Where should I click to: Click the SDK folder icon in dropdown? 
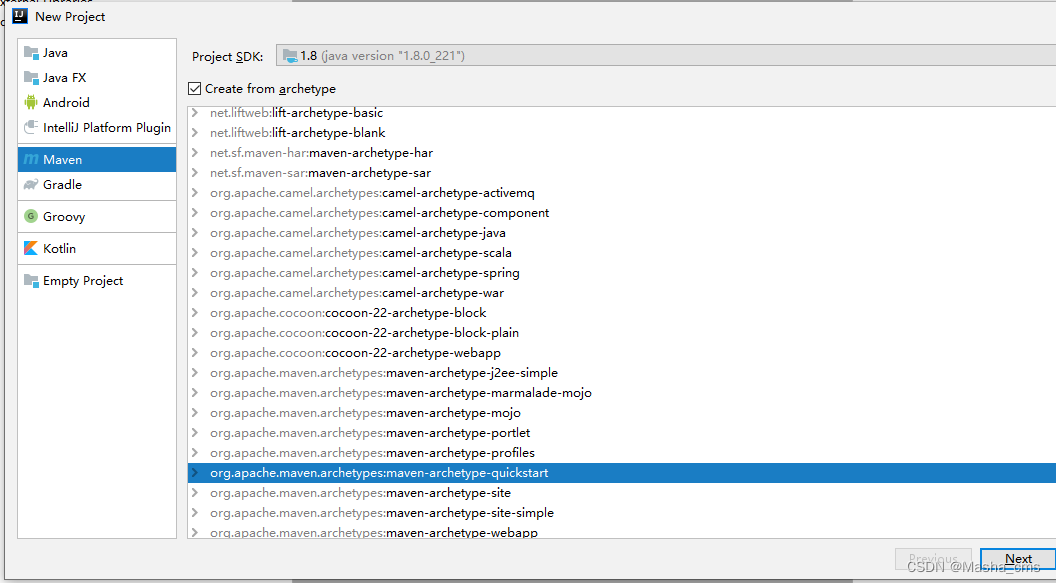[290, 56]
